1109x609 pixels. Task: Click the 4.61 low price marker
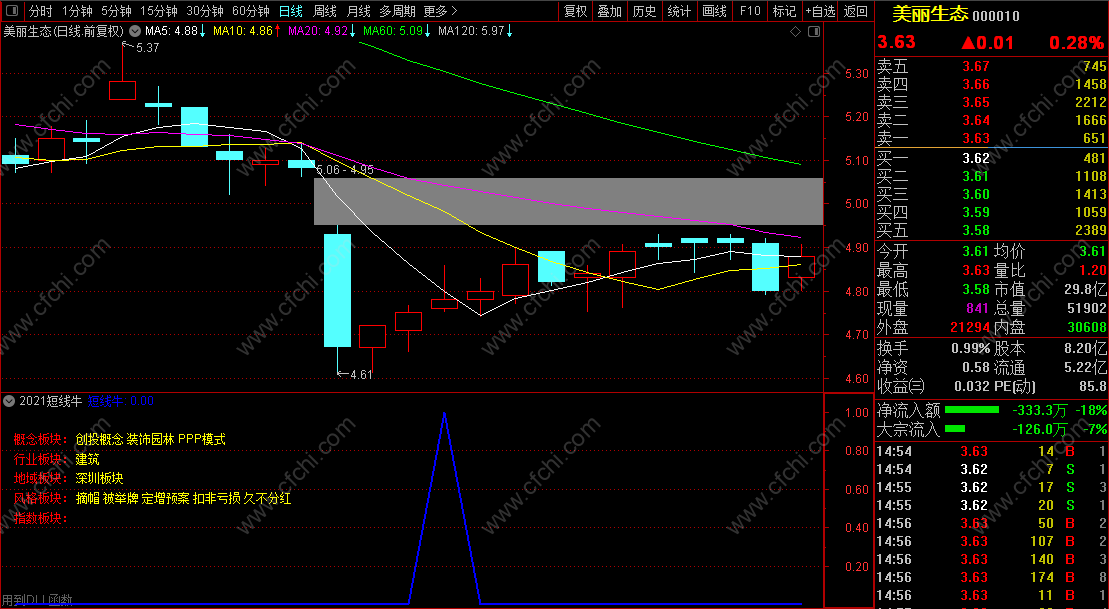pyautogui.click(x=355, y=374)
